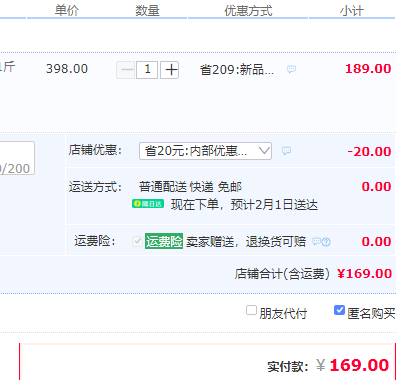Click the 省209:新品 discount text
402x380 pixels.
point(237,70)
